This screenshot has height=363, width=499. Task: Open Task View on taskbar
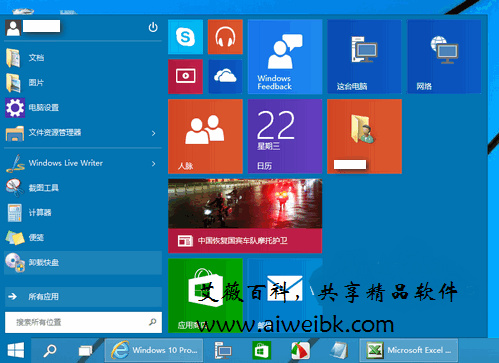click(86, 350)
